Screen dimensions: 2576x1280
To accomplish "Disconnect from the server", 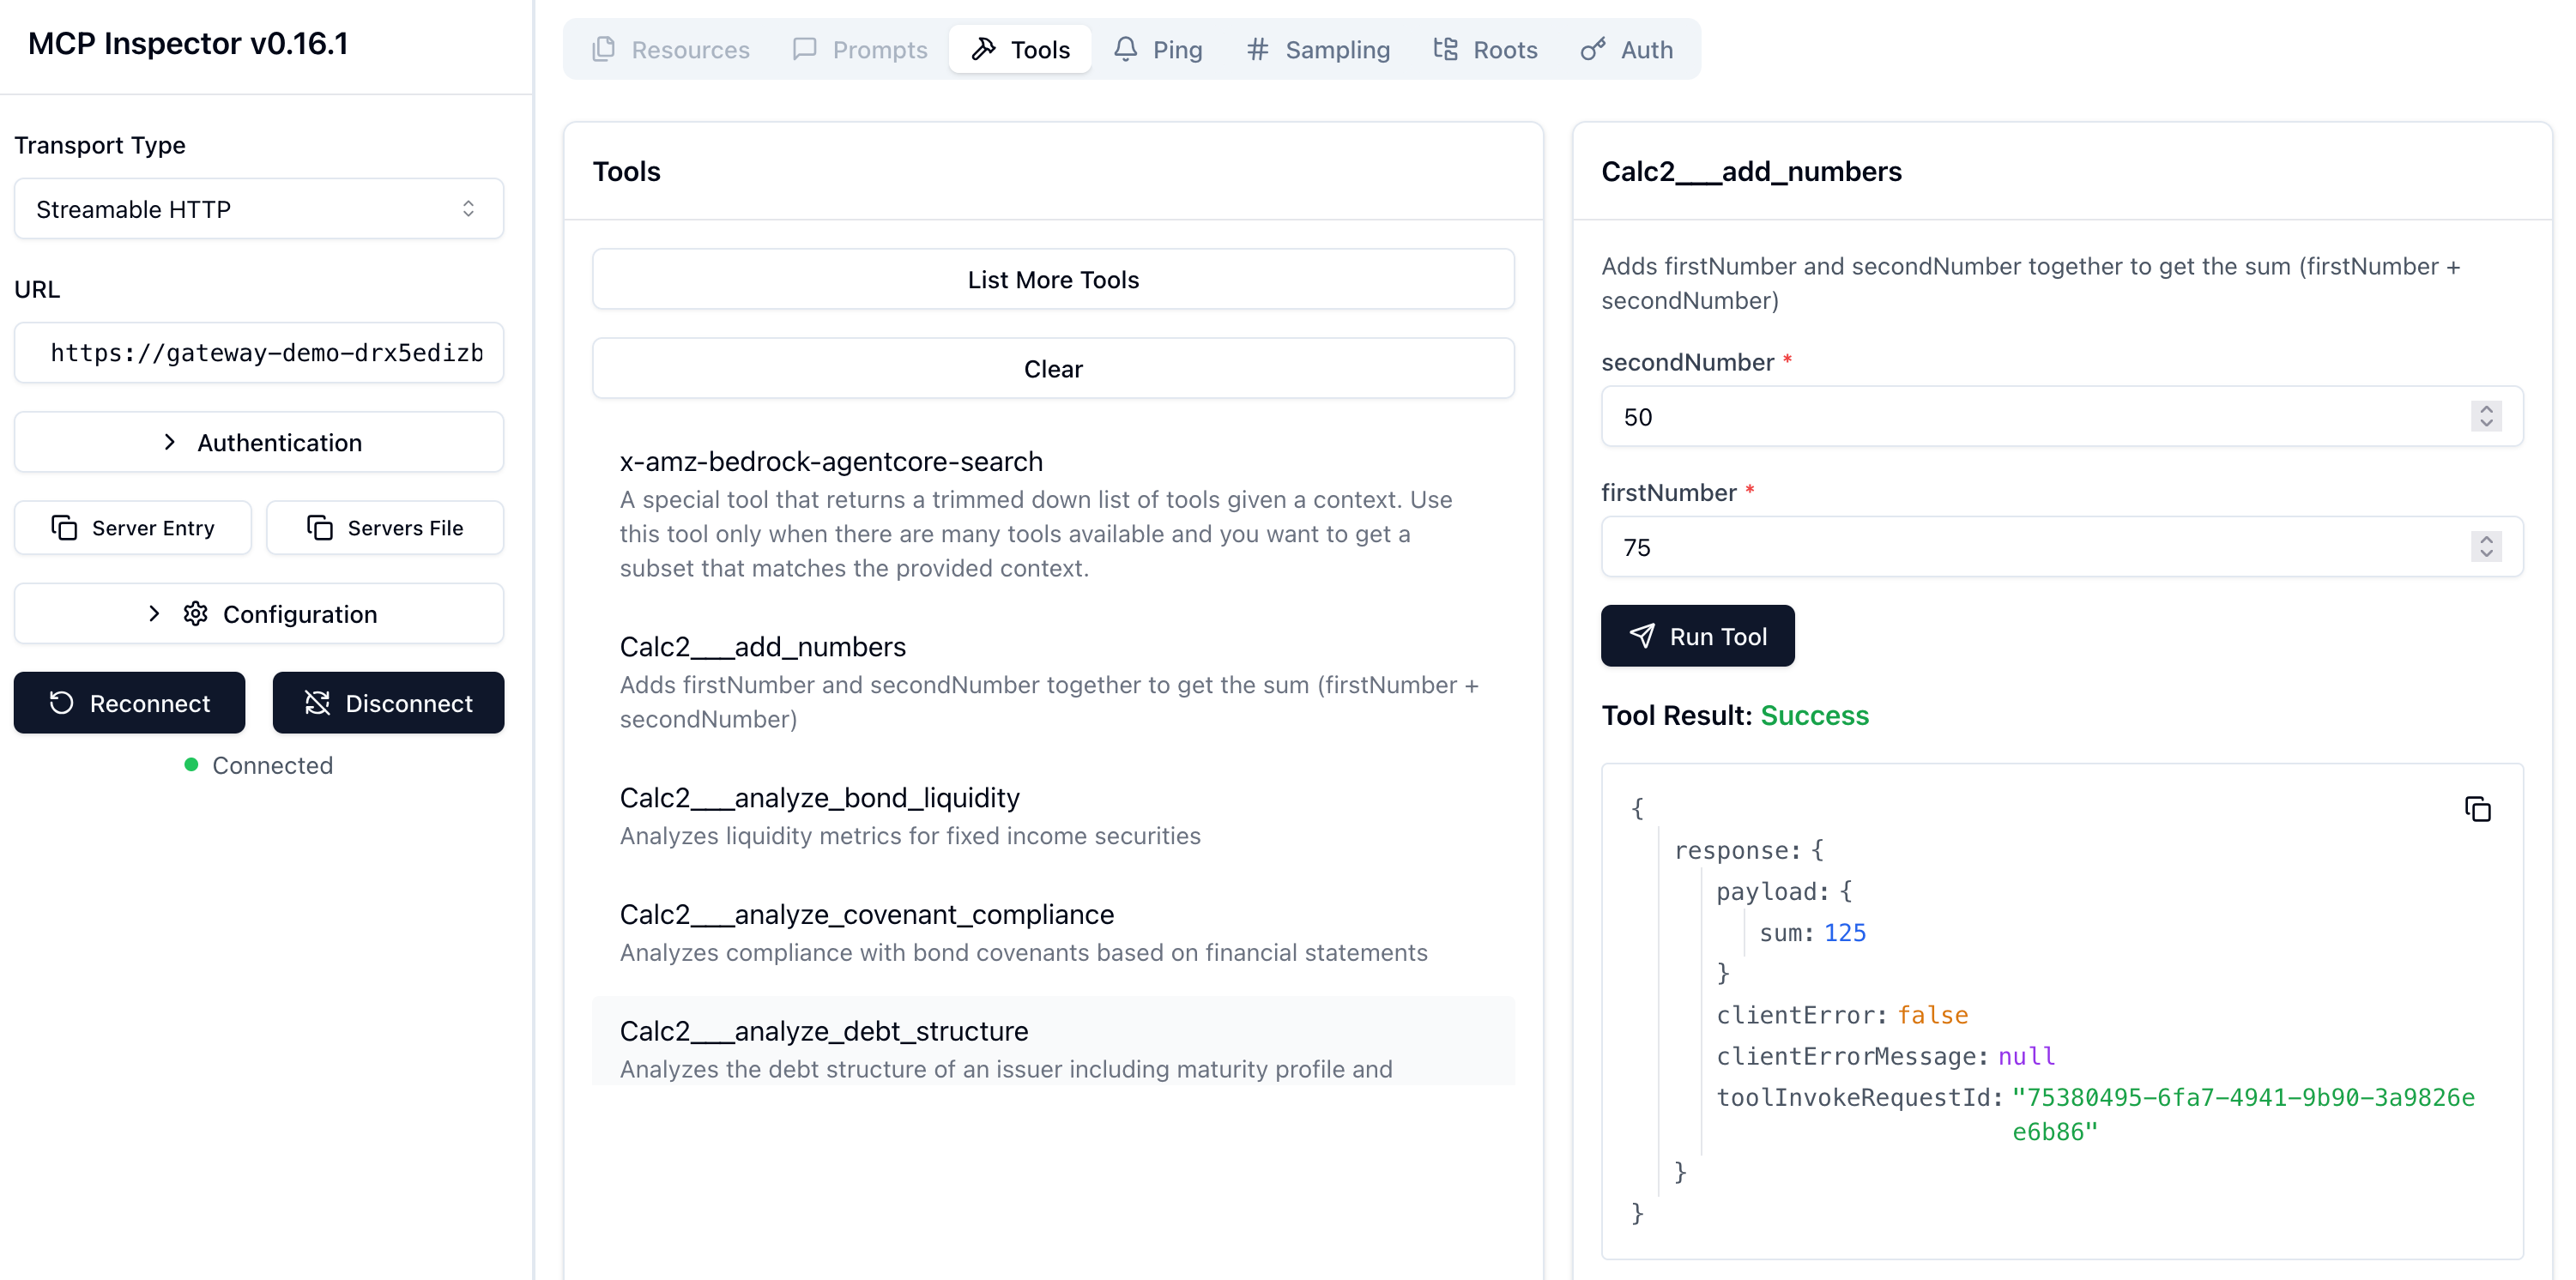I will coord(388,703).
